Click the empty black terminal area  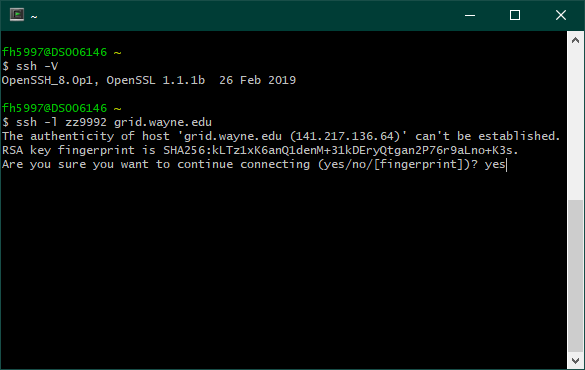coord(284,269)
